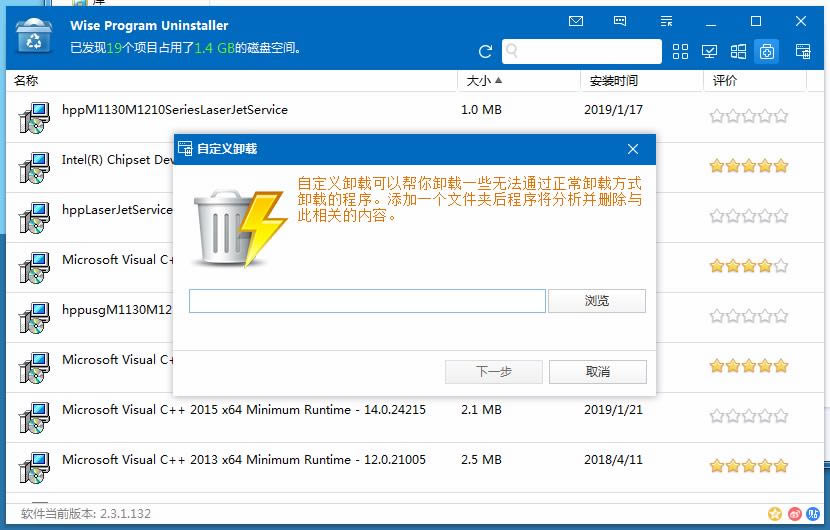
Task: Select the first-aid kit system components icon
Action: pyautogui.click(x=766, y=51)
